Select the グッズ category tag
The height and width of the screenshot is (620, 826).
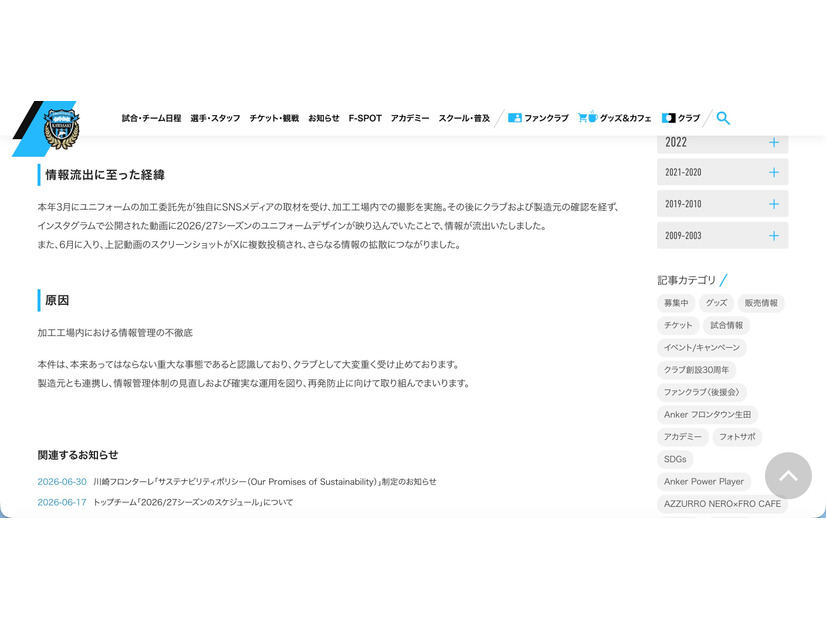tap(716, 303)
